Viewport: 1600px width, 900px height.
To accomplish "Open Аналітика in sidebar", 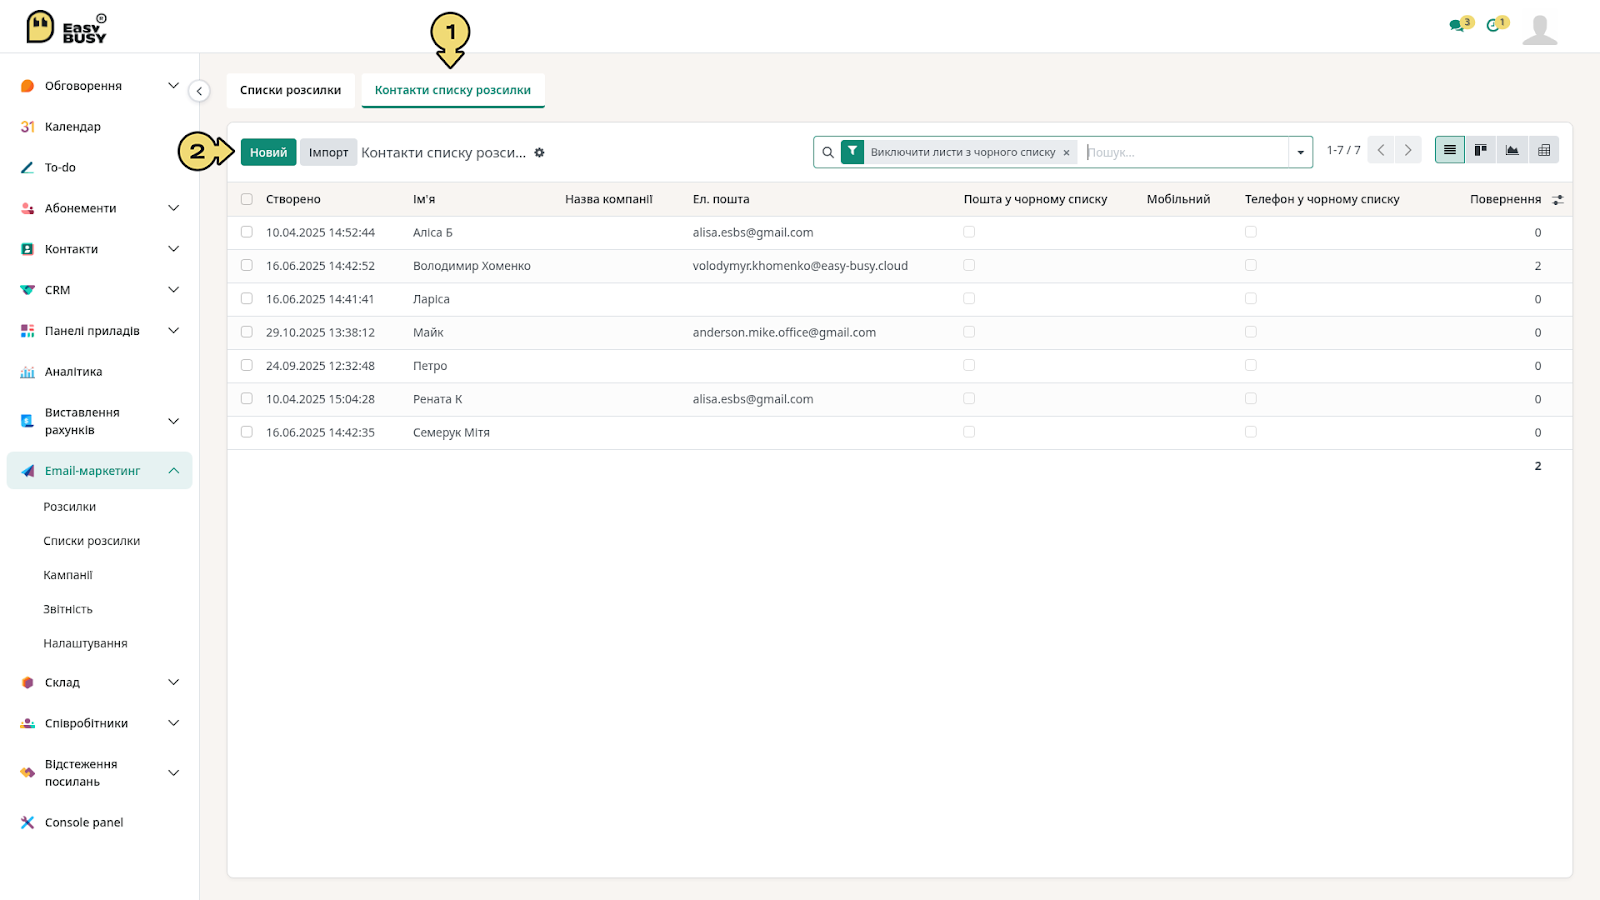I will (73, 372).
